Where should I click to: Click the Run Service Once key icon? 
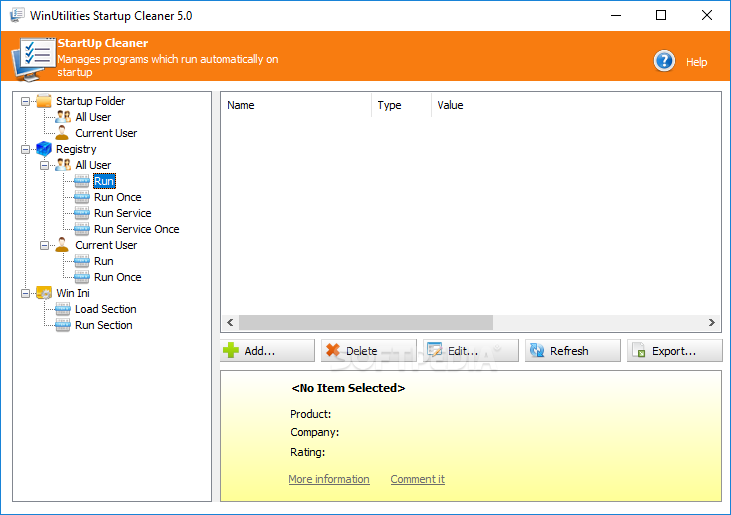click(82, 229)
